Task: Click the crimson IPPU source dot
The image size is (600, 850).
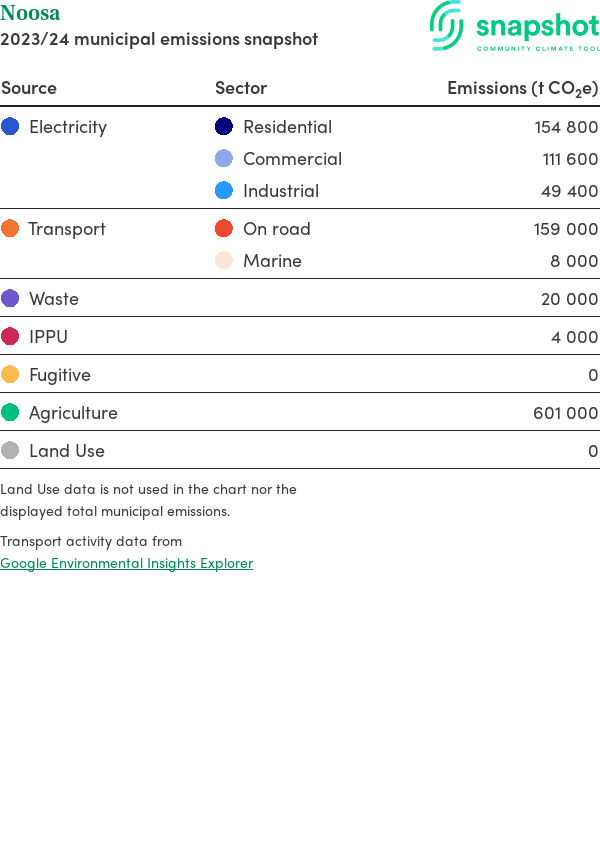Action: 10,337
